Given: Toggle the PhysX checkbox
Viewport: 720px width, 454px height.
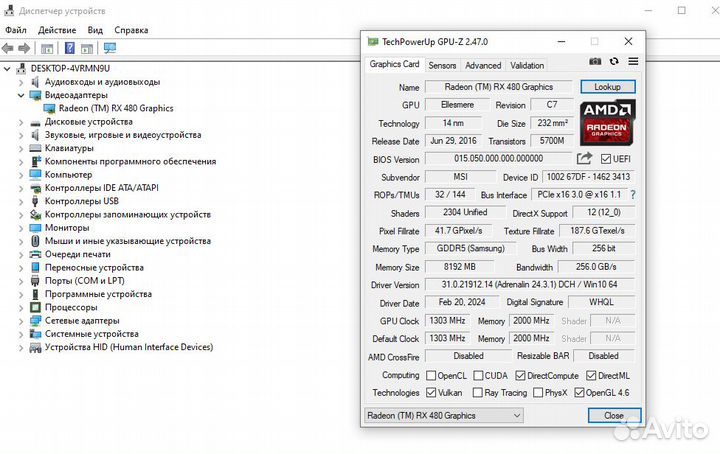Looking at the screenshot, I should (x=538, y=392).
